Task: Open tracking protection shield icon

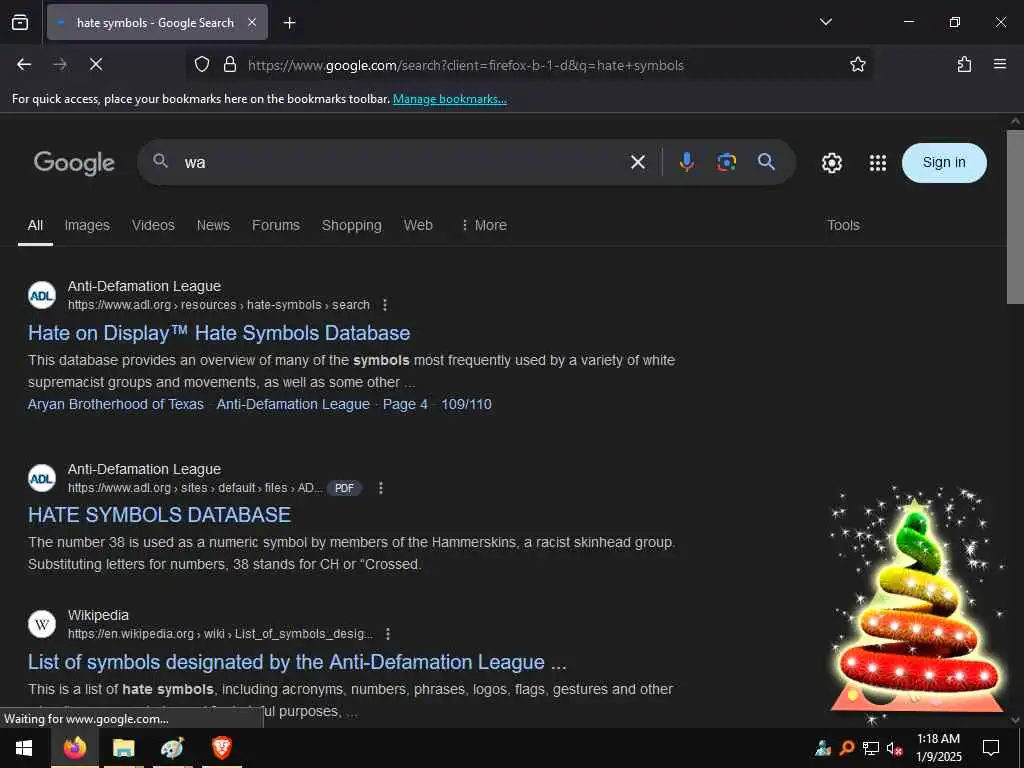Action: click(x=202, y=64)
